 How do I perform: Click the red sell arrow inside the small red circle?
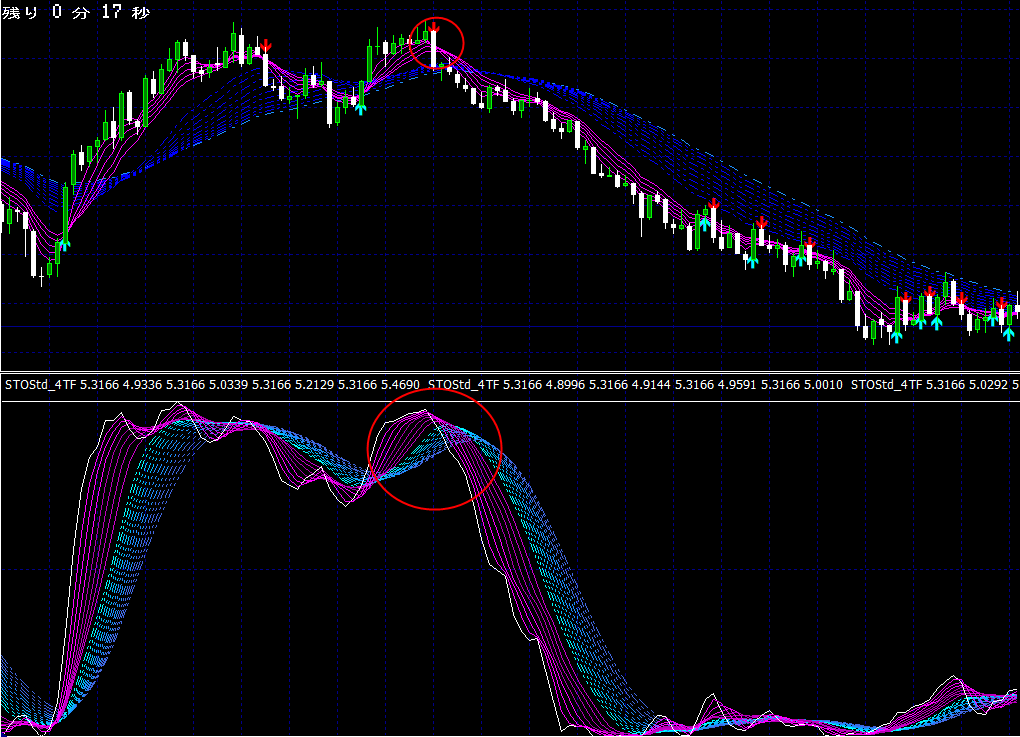433,25
